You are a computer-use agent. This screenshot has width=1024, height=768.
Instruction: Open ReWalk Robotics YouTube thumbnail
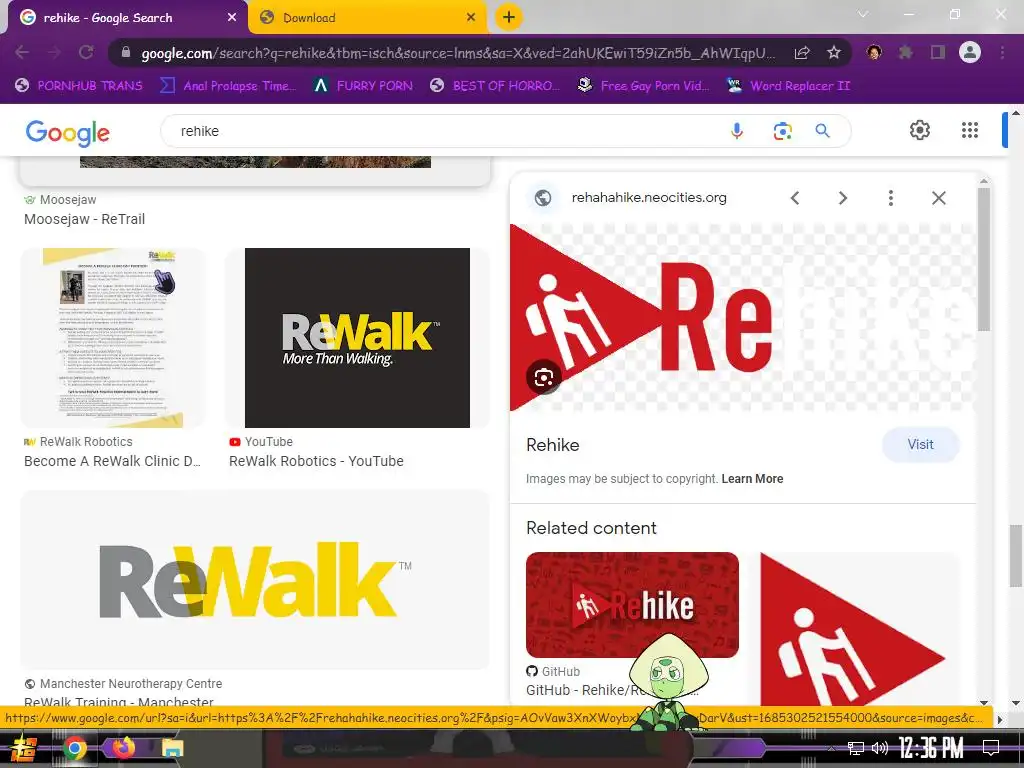click(x=357, y=338)
